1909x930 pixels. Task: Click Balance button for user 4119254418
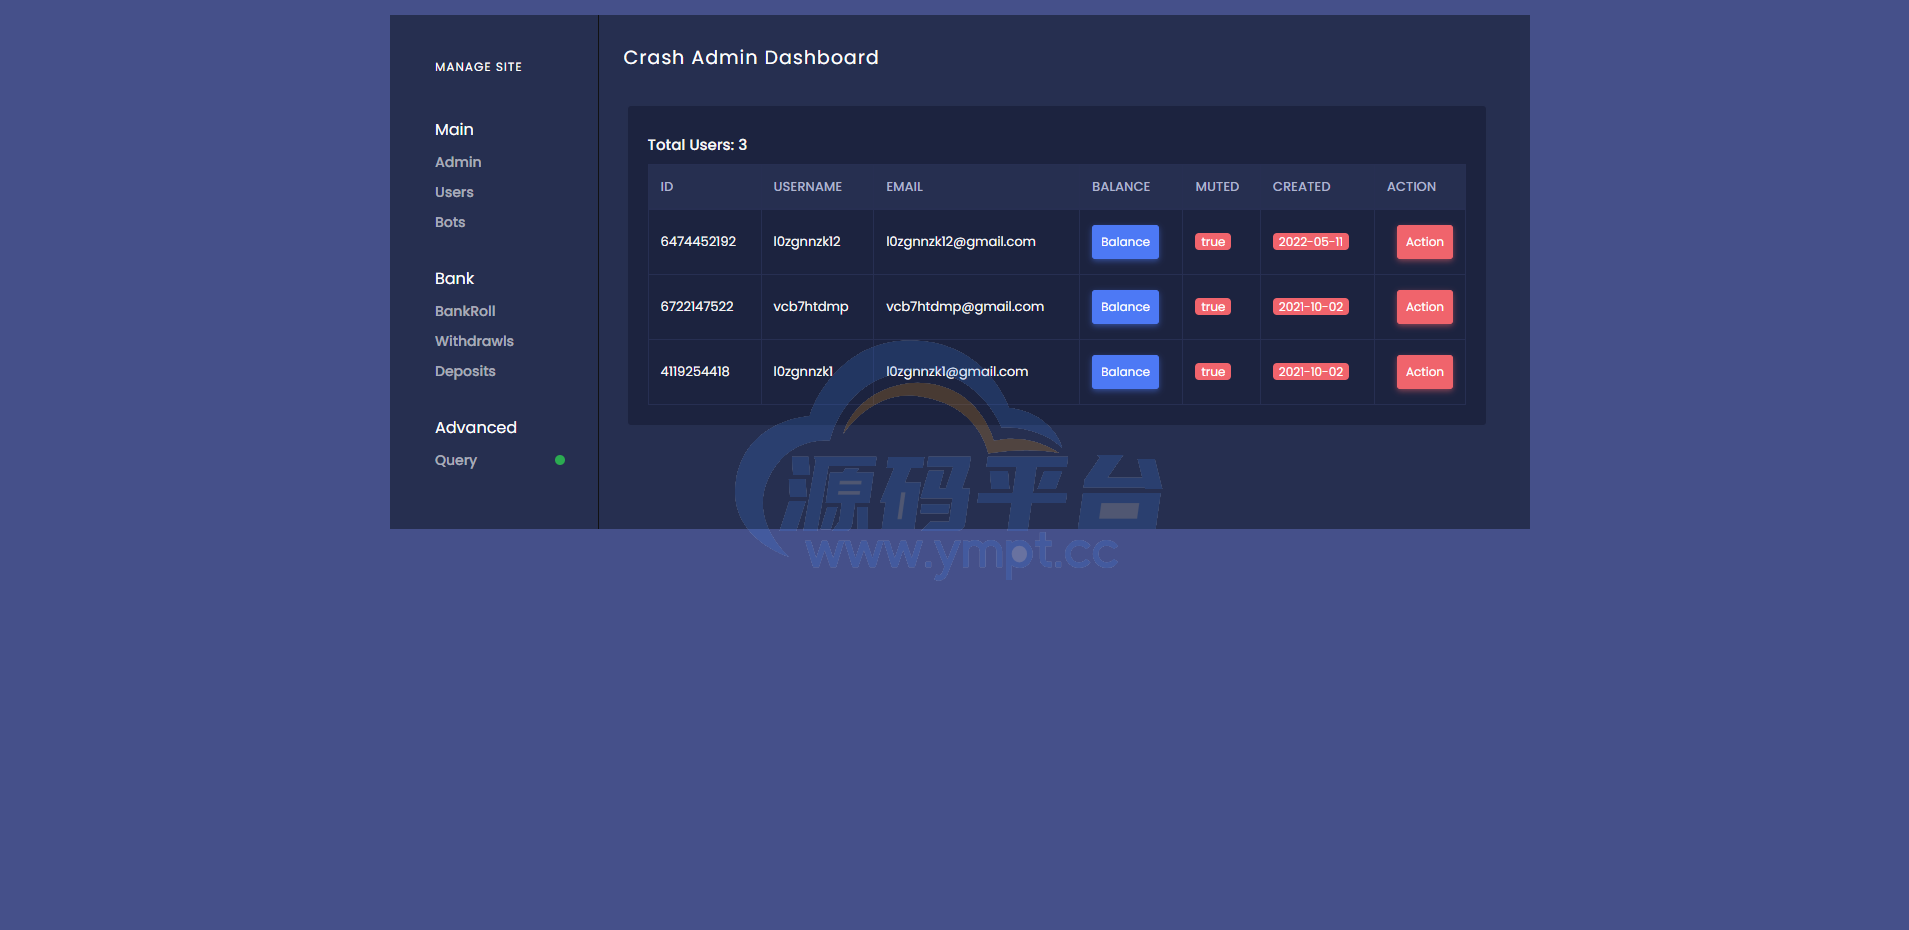tap(1125, 372)
